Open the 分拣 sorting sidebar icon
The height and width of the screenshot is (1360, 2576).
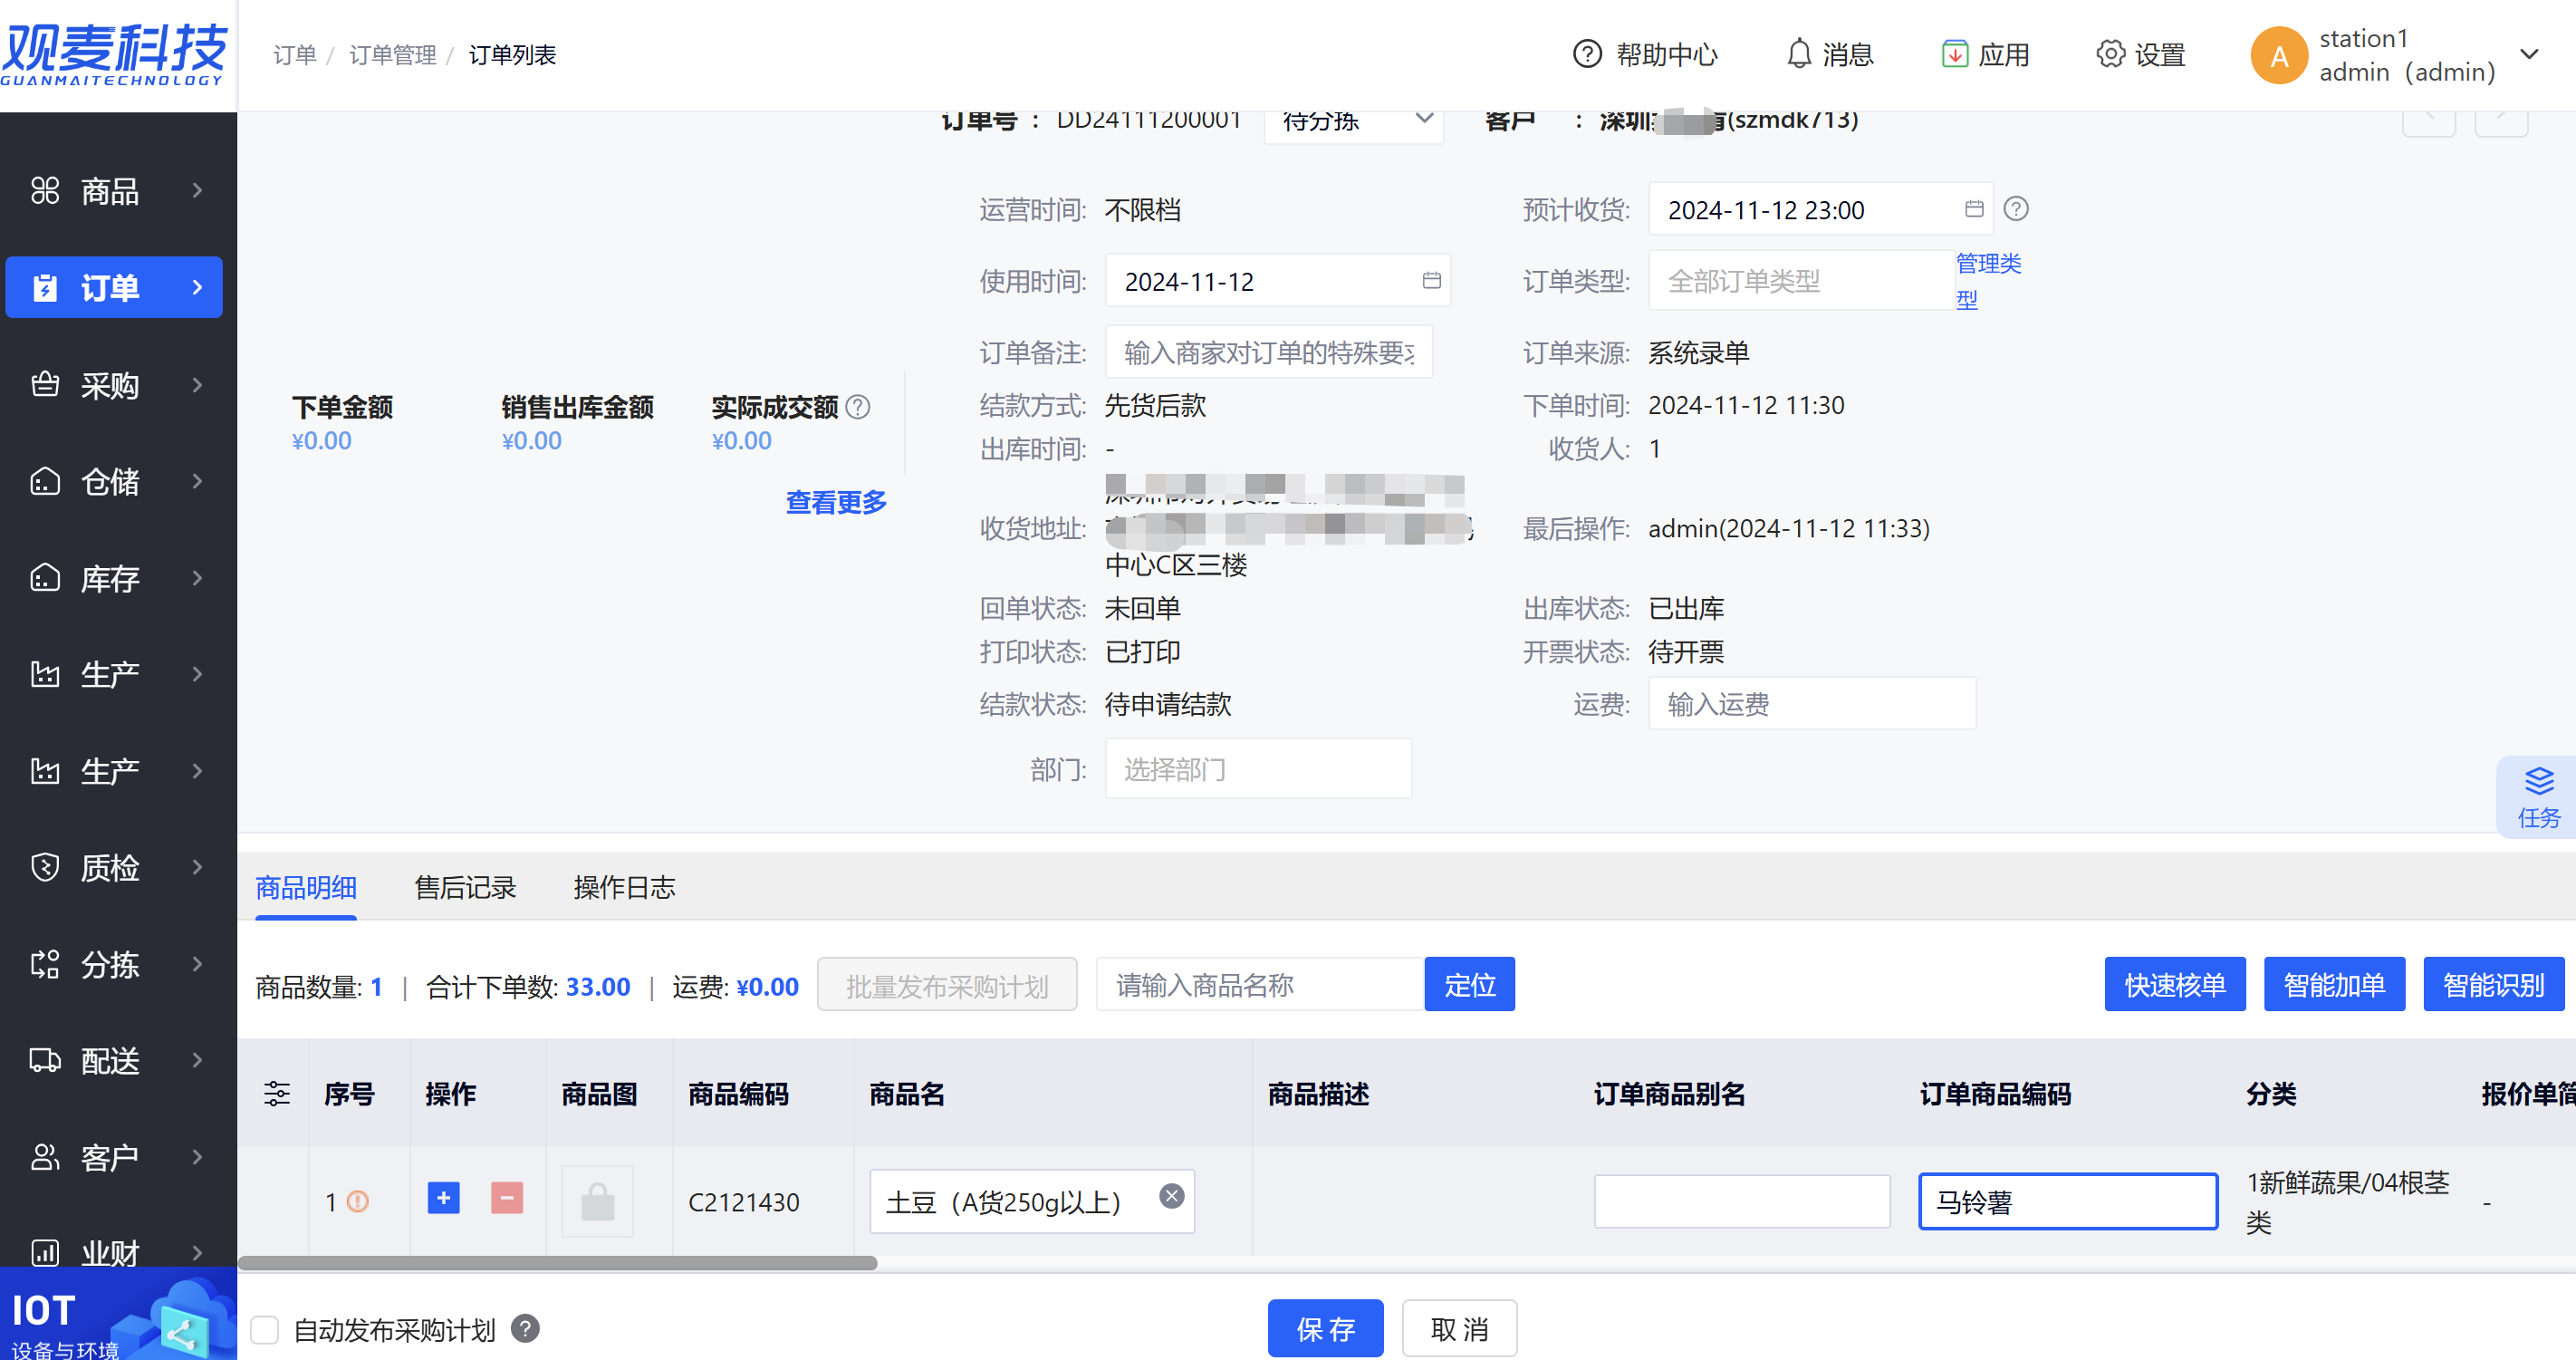tap(45, 964)
